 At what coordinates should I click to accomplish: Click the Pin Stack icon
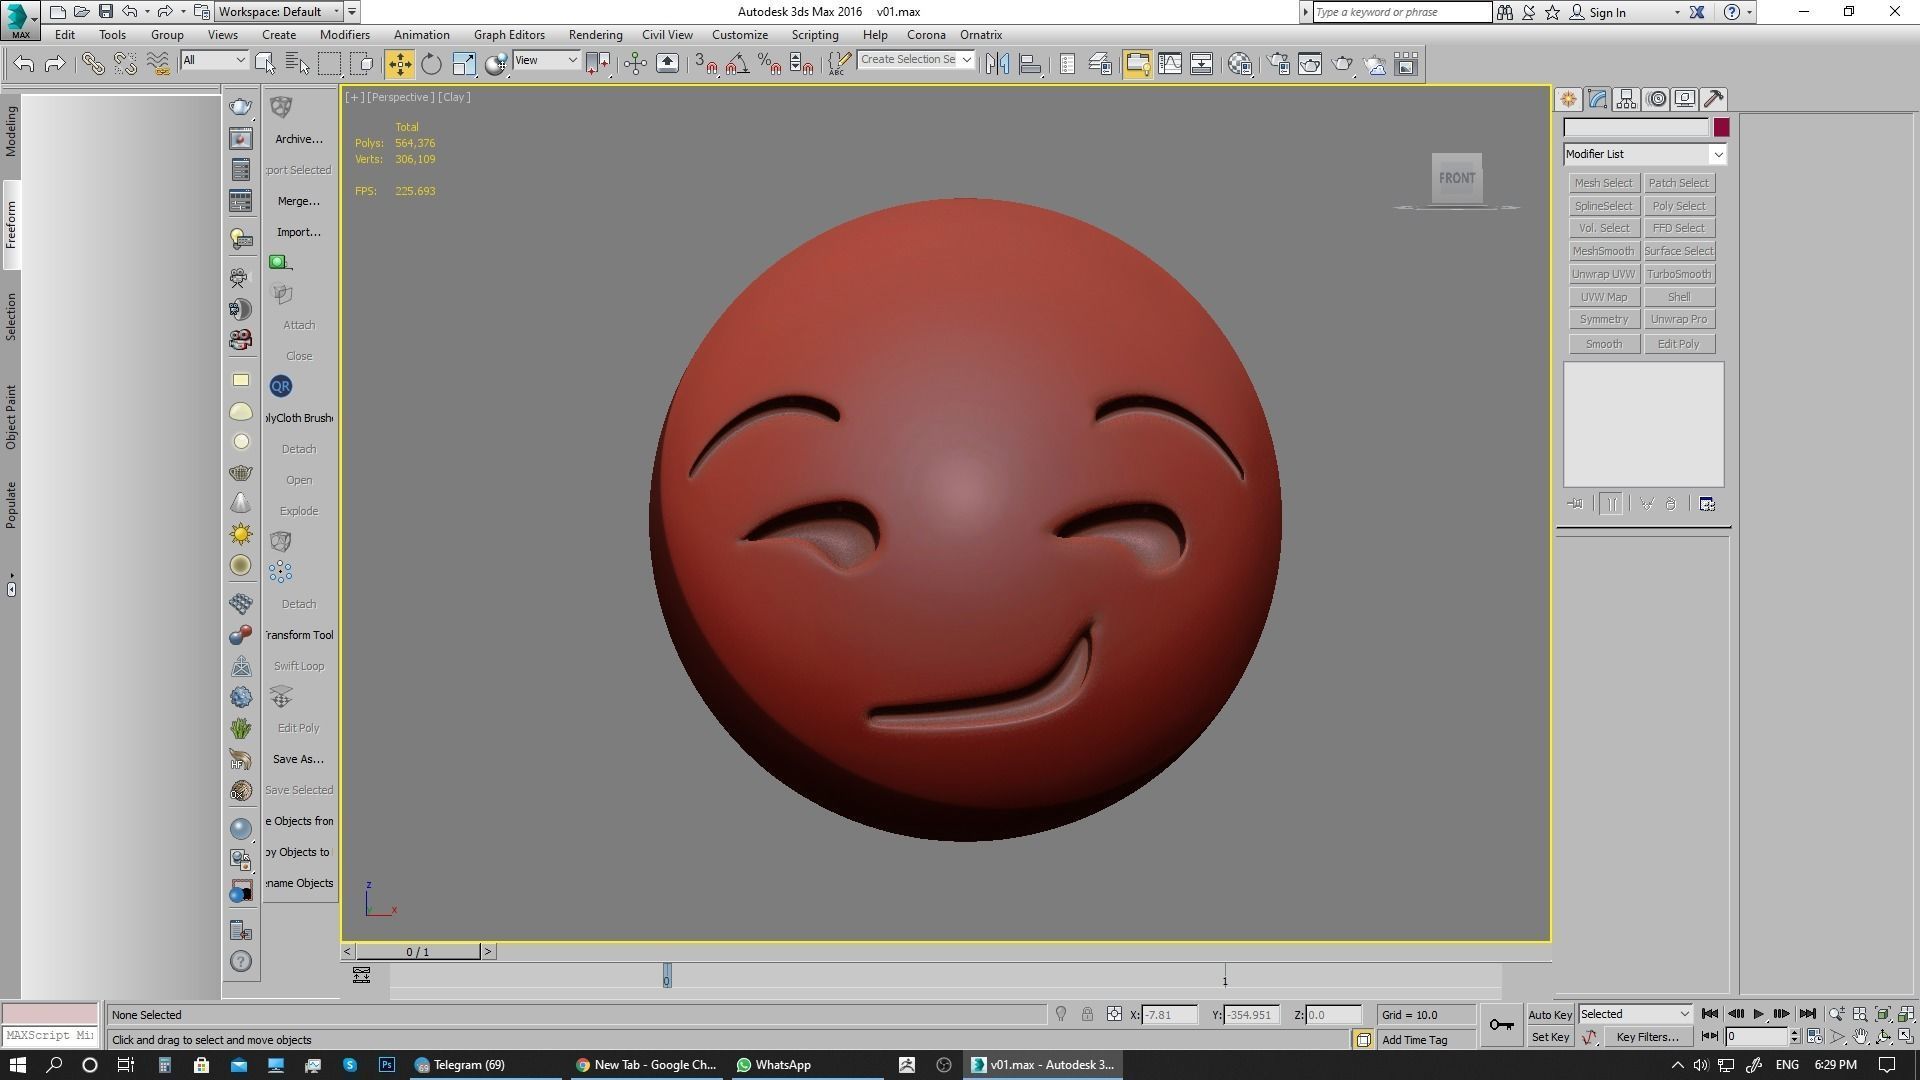coord(1575,504)
